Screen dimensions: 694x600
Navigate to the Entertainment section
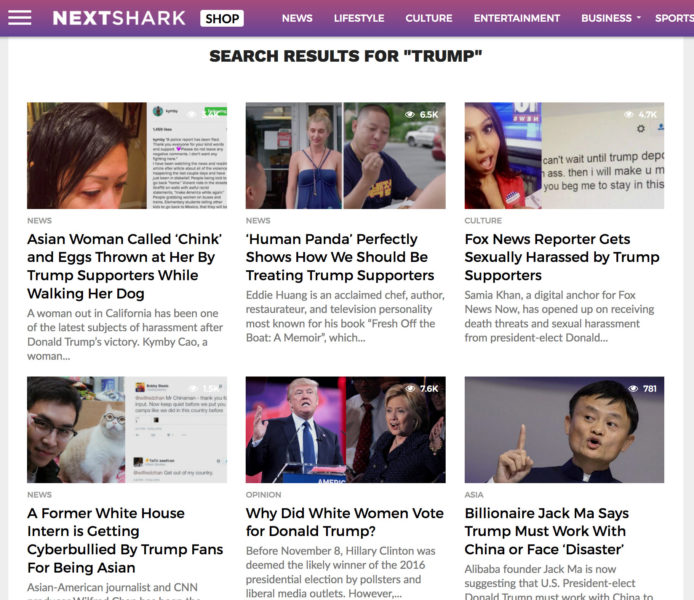pos(517,18)
